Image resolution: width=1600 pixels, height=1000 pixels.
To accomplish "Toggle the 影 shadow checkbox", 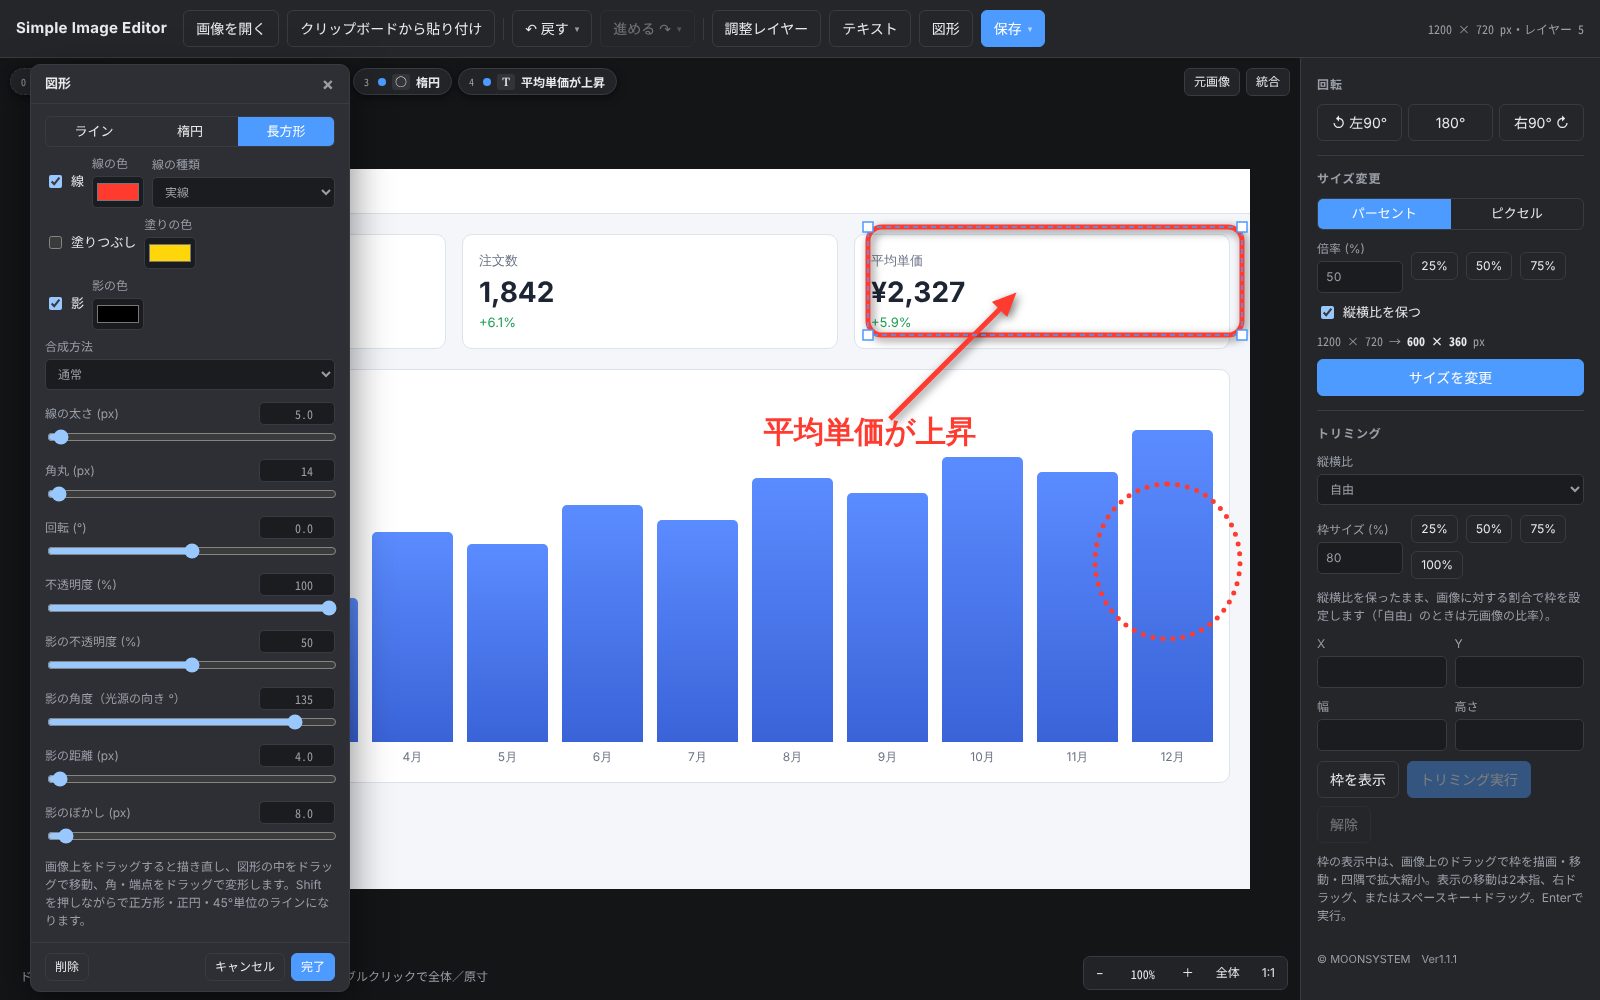I will click(56, 303).
